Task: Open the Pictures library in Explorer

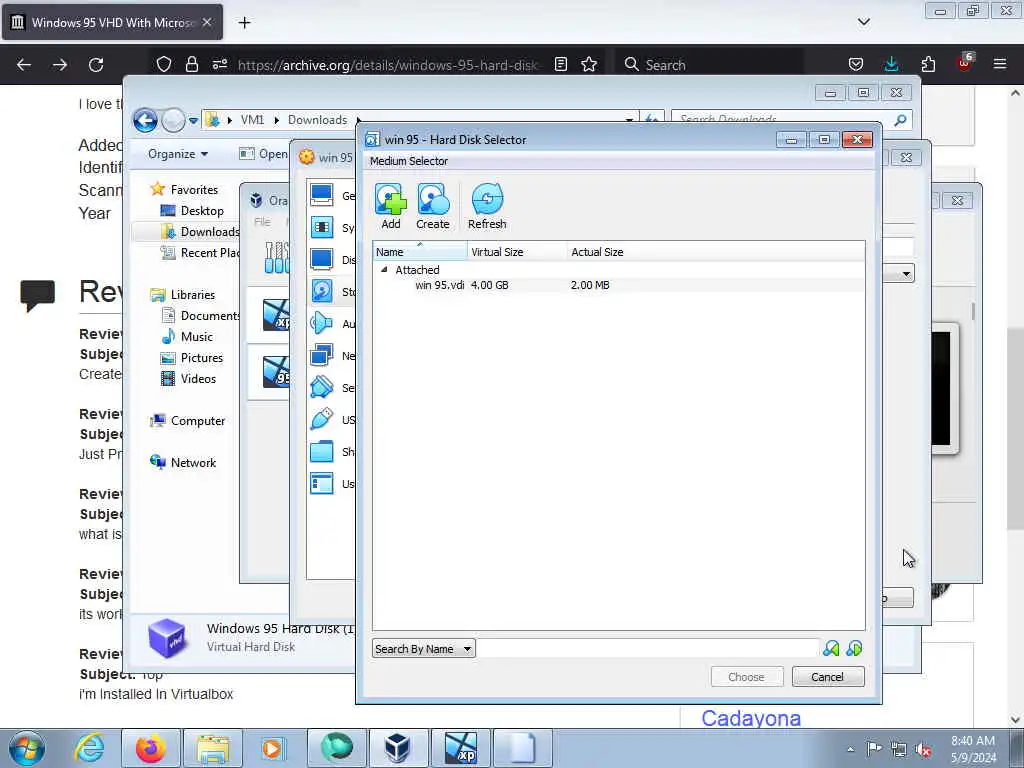Action: (x=192, y=358)
